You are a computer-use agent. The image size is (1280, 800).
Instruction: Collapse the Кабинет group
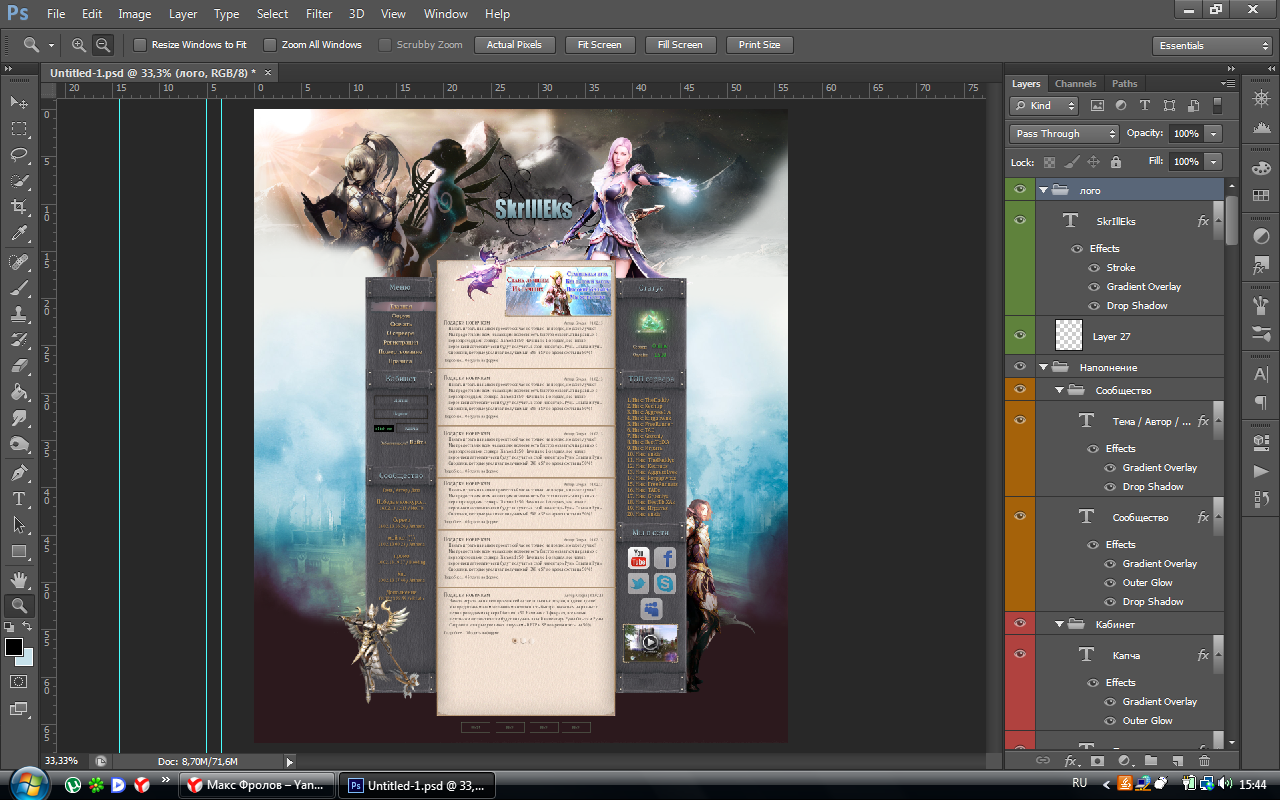pyautogui.click(x=1059, y=624)
